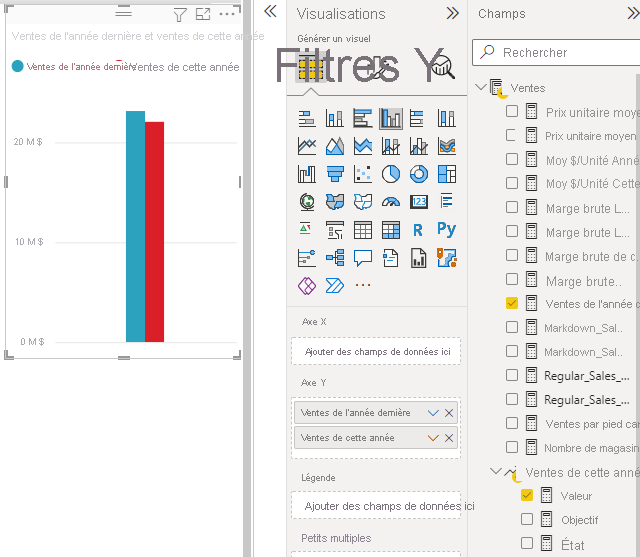
Task: Switch to the analytics magnifier tab
Action: click(442, 67)
